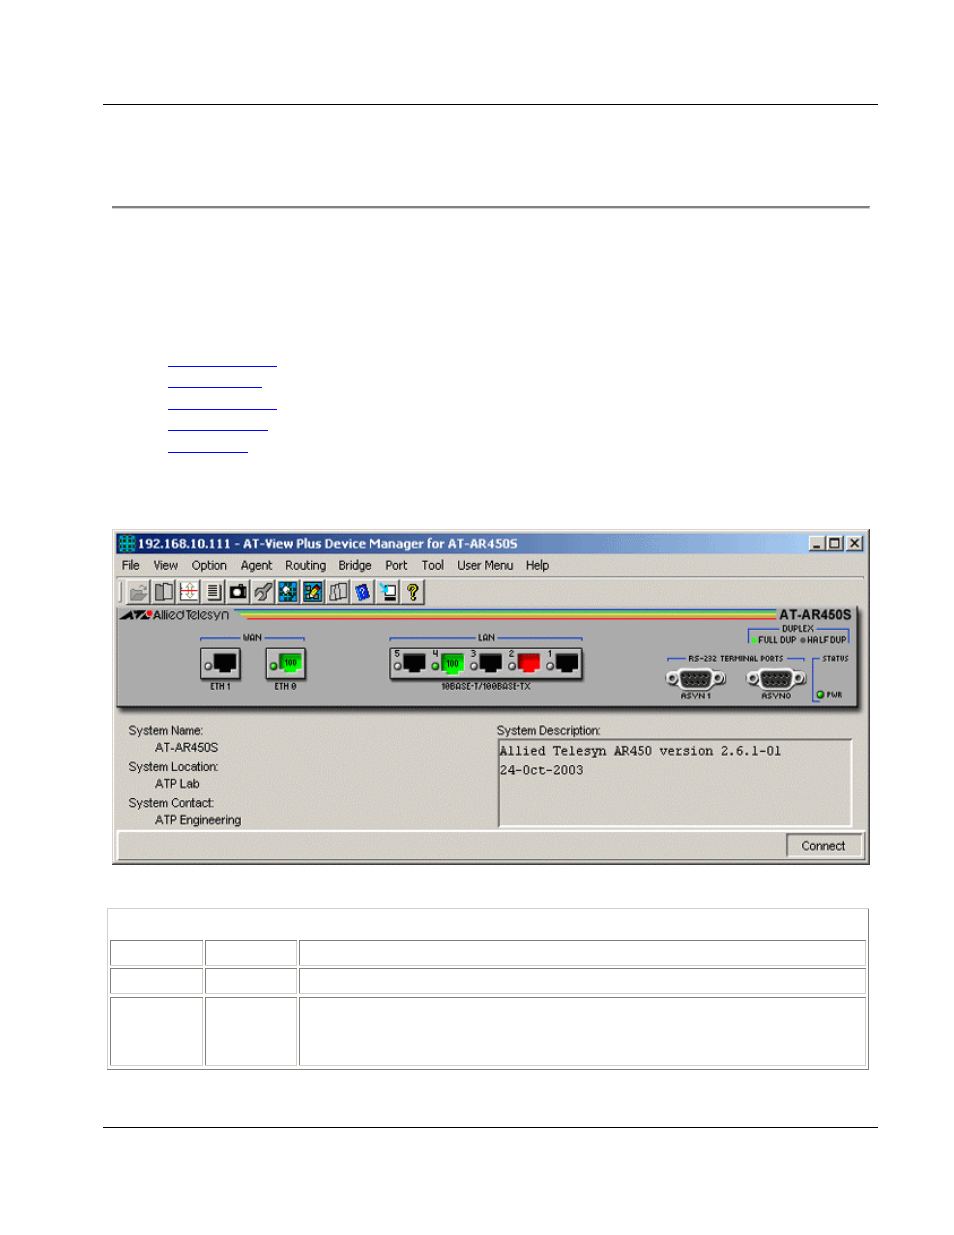Screen dimensions: 954x1235
Task: Maximize the Device Manager window
Action: tap(834, 543)
